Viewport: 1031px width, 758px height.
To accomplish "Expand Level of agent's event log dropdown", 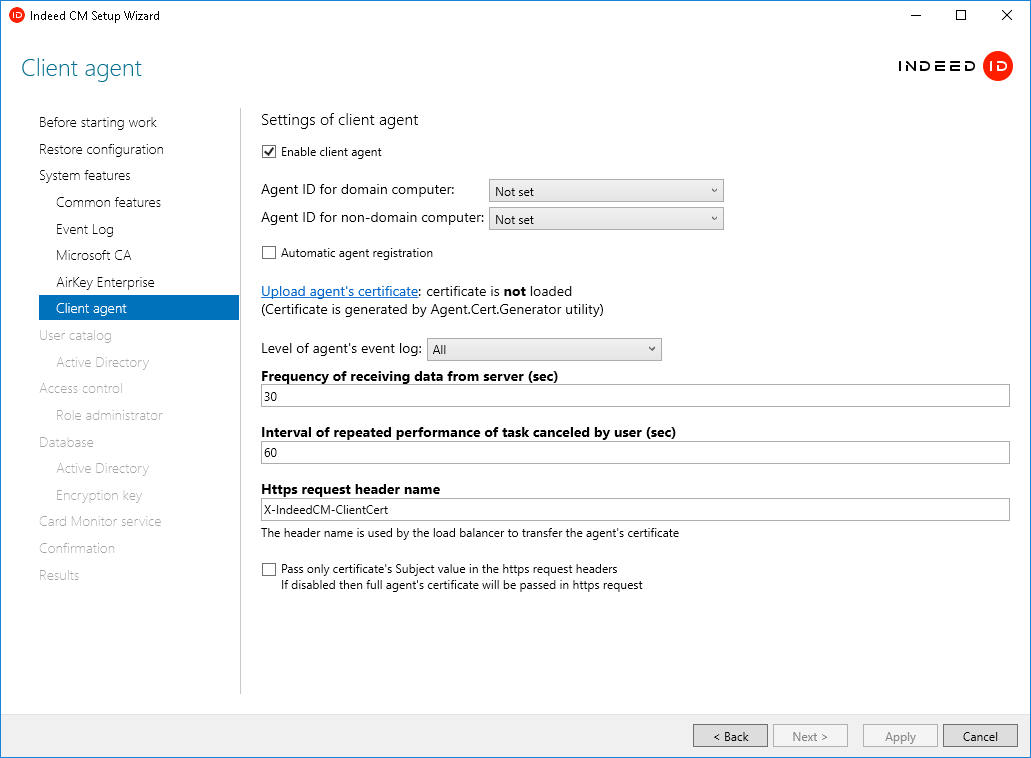I will tap(544, 350).
